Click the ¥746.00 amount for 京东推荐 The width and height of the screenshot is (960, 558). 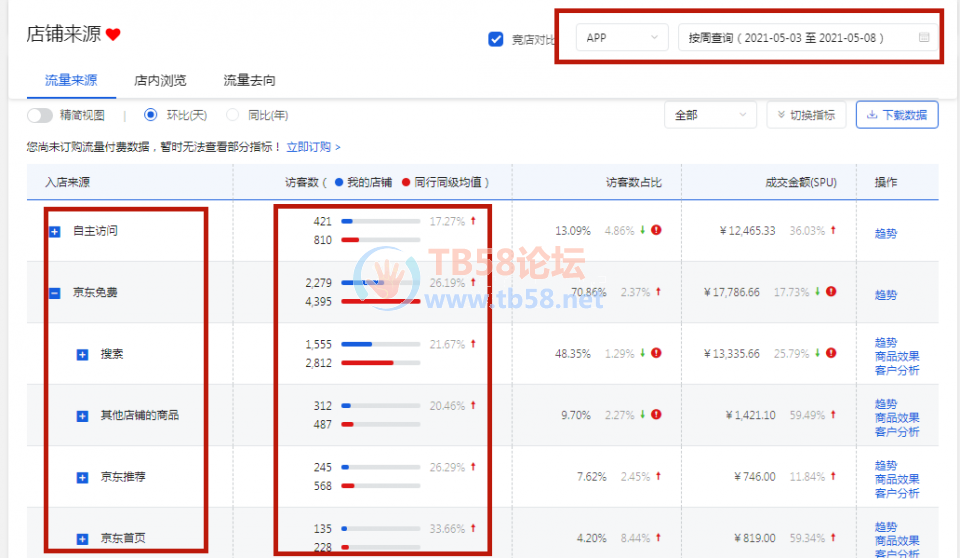pyautogui.click(x=755, y=476)
